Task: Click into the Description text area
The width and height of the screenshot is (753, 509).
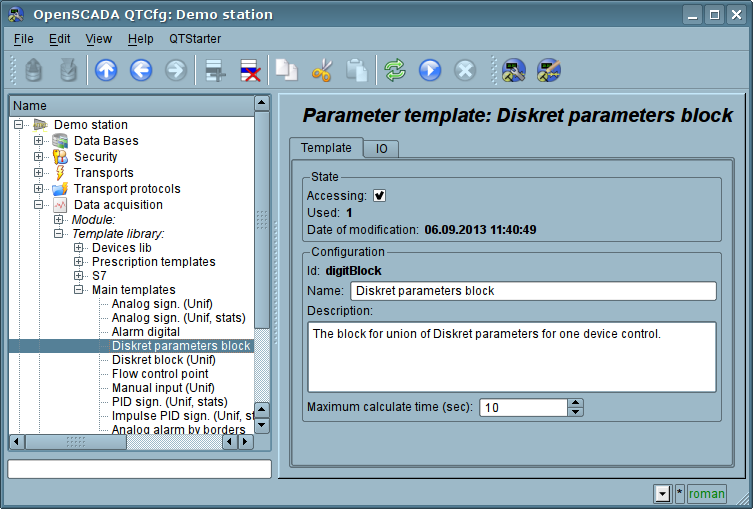Action: point(511,357)
